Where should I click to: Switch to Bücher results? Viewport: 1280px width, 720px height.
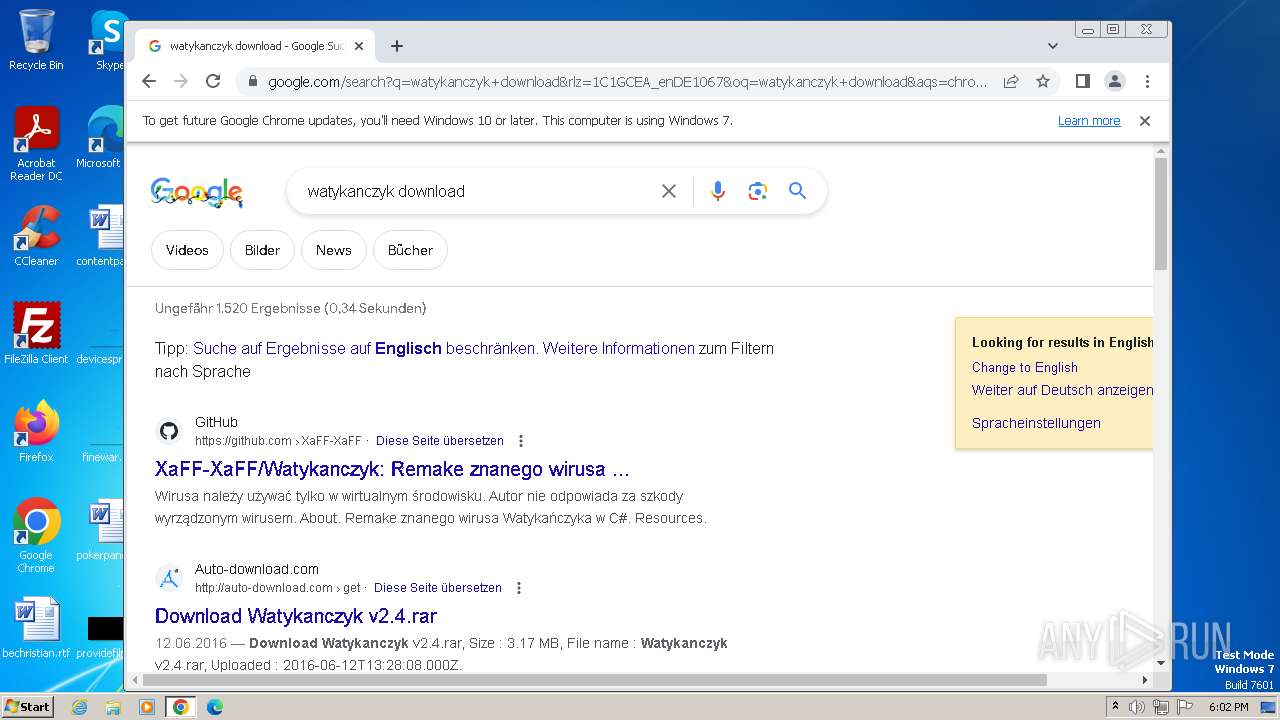(410, 250)
